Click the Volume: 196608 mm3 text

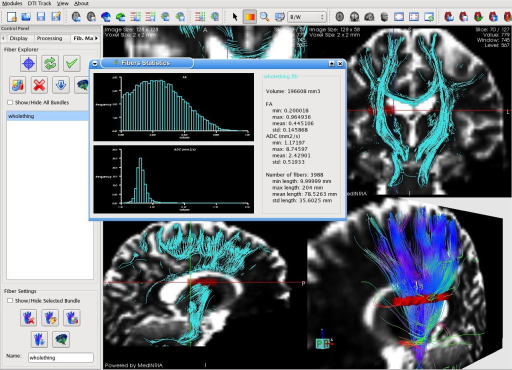293,91
